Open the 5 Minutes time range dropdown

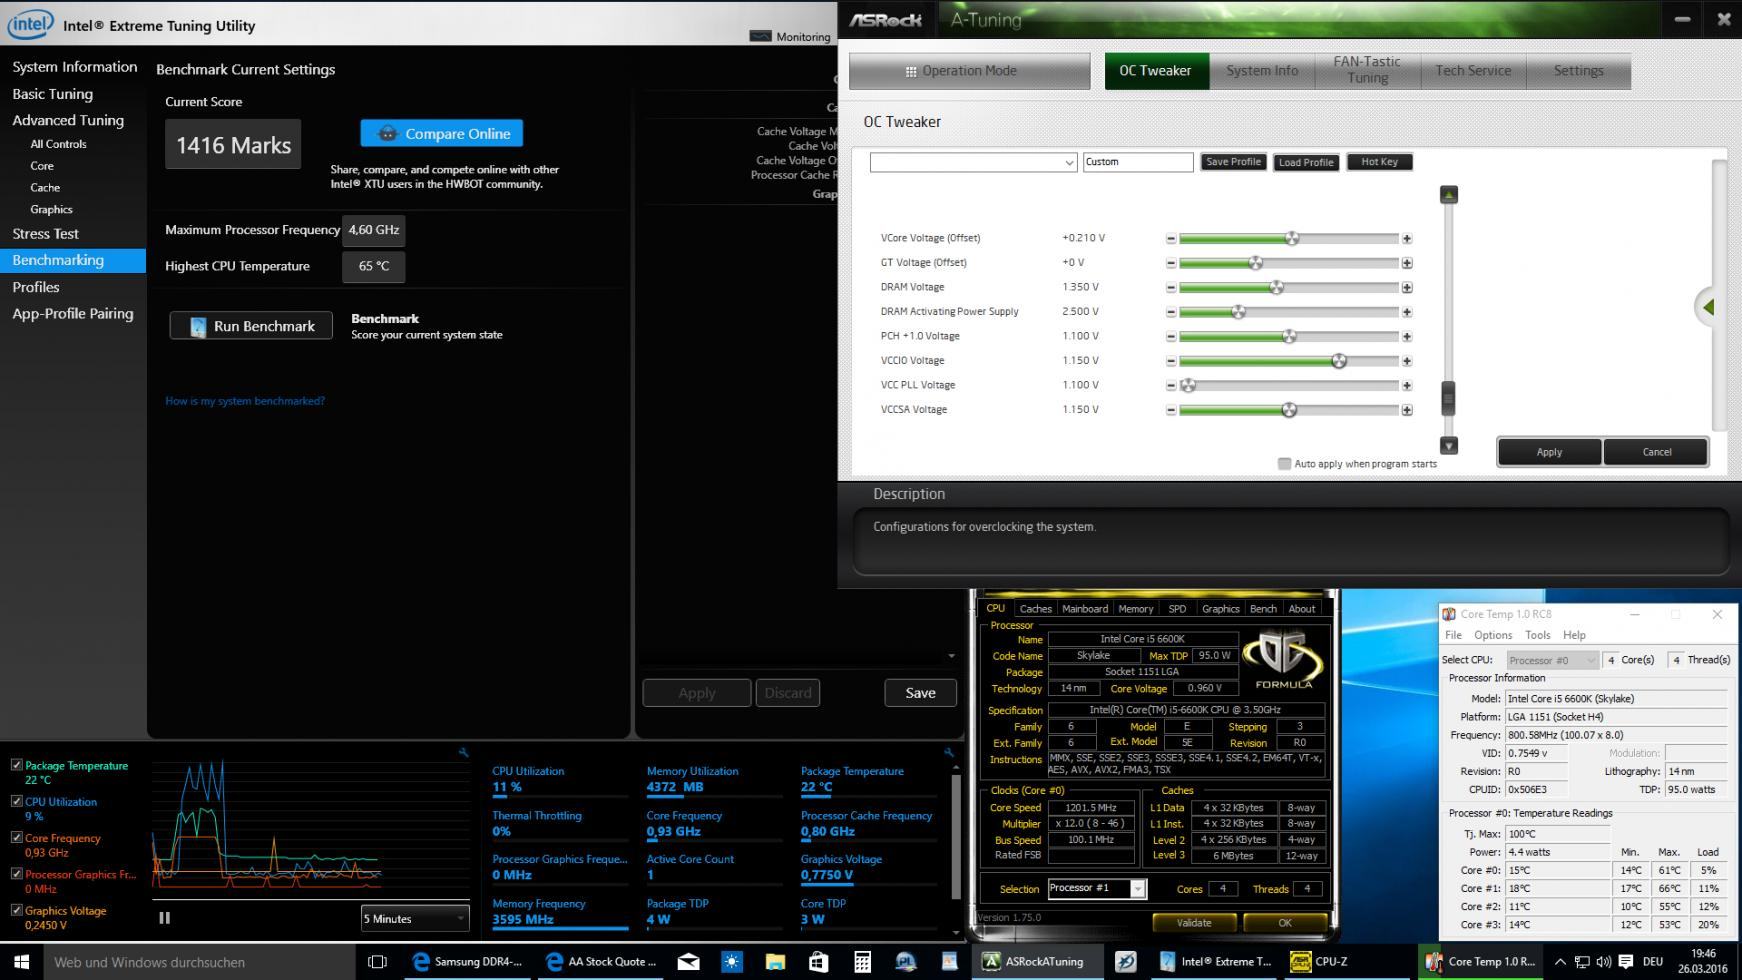415,918
